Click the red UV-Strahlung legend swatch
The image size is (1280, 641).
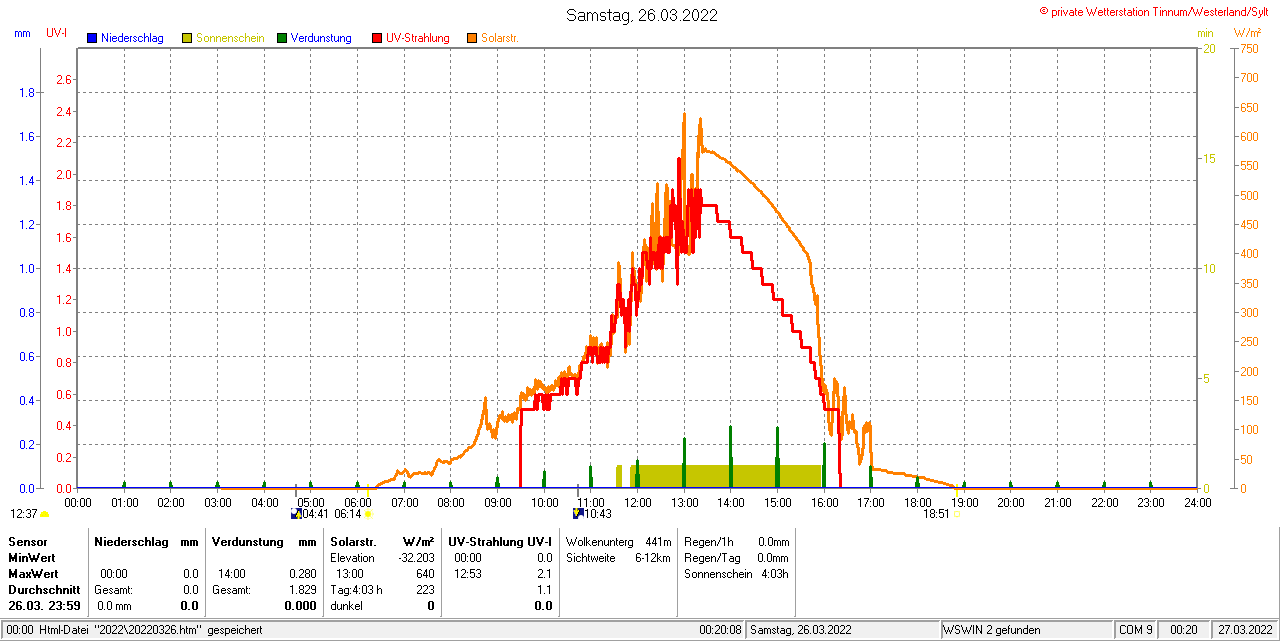[377, 38]
